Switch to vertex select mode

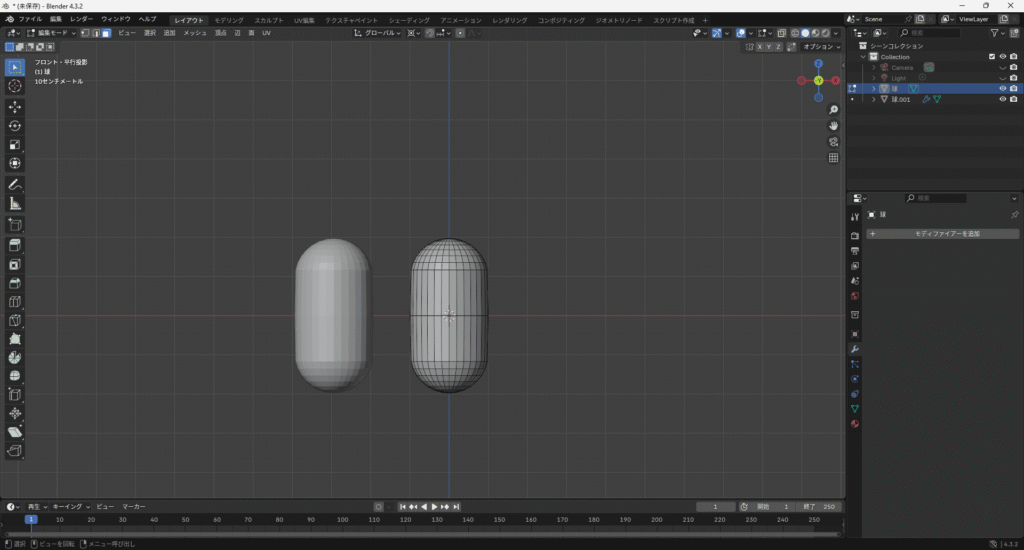point(85,33)
